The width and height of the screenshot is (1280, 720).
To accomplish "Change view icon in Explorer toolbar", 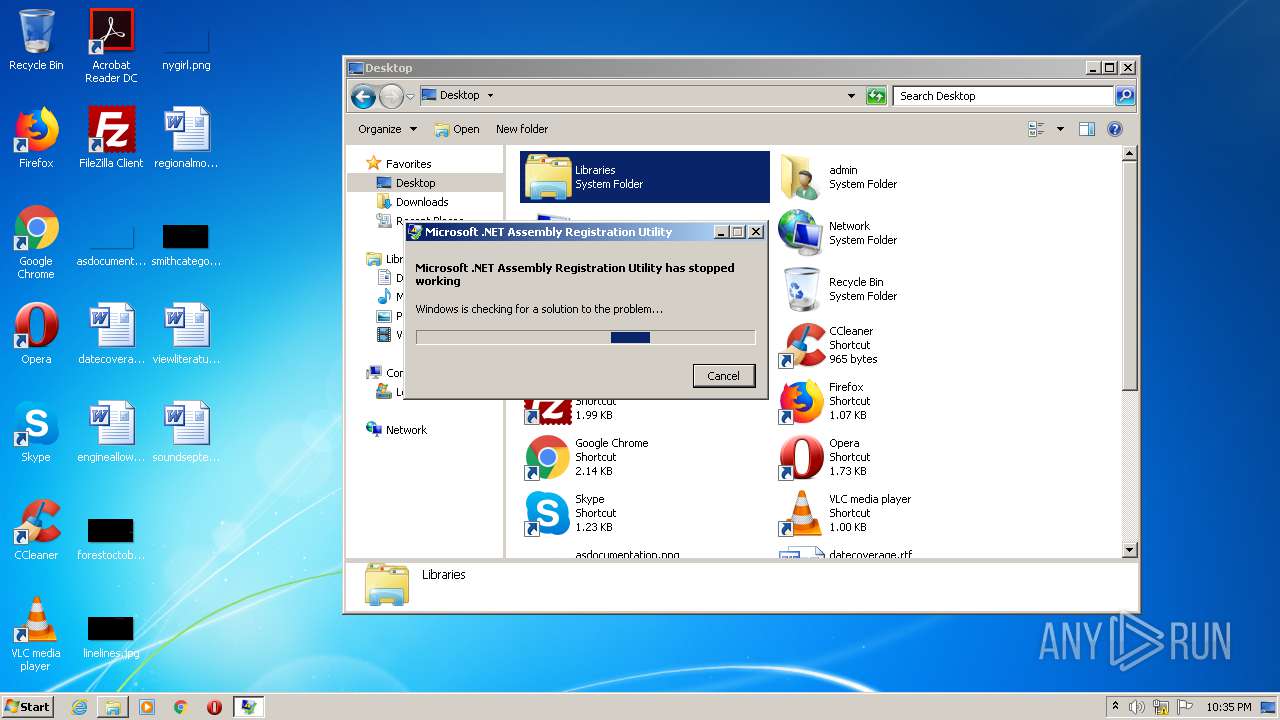I will 1036,129.
